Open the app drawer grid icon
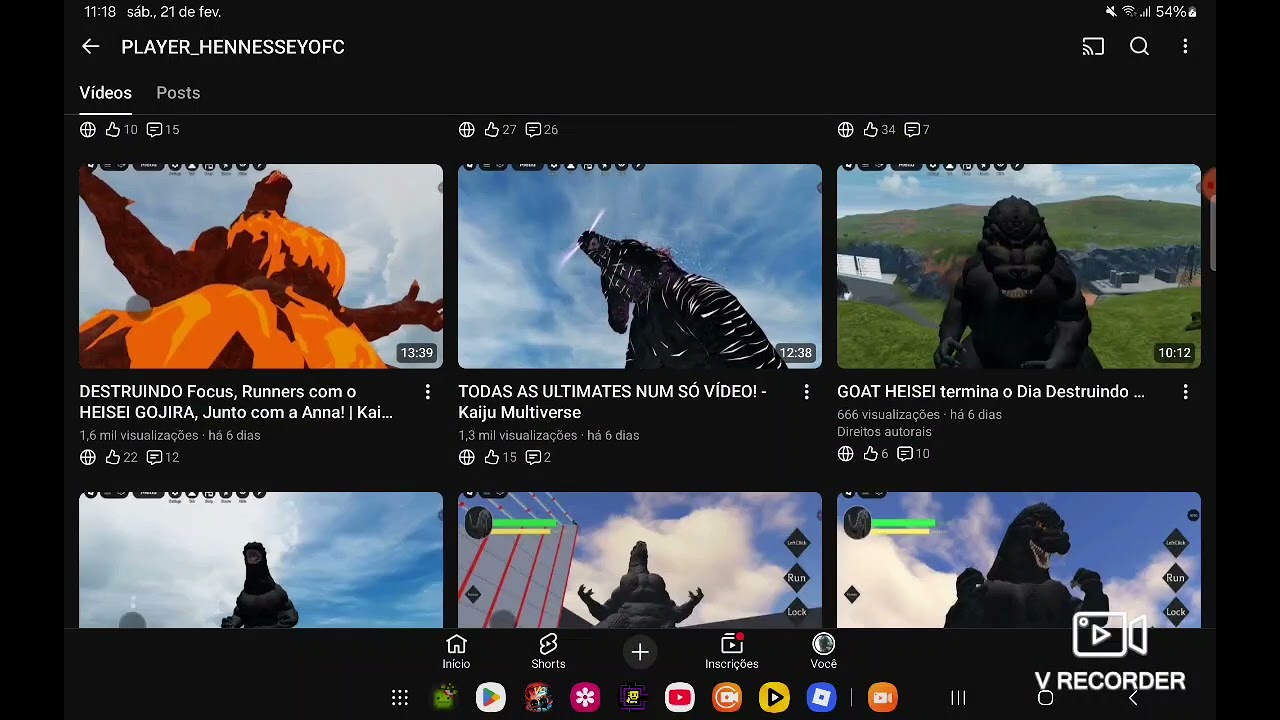Viewport: 1280px width, 720px height. (x=400, y=698)
